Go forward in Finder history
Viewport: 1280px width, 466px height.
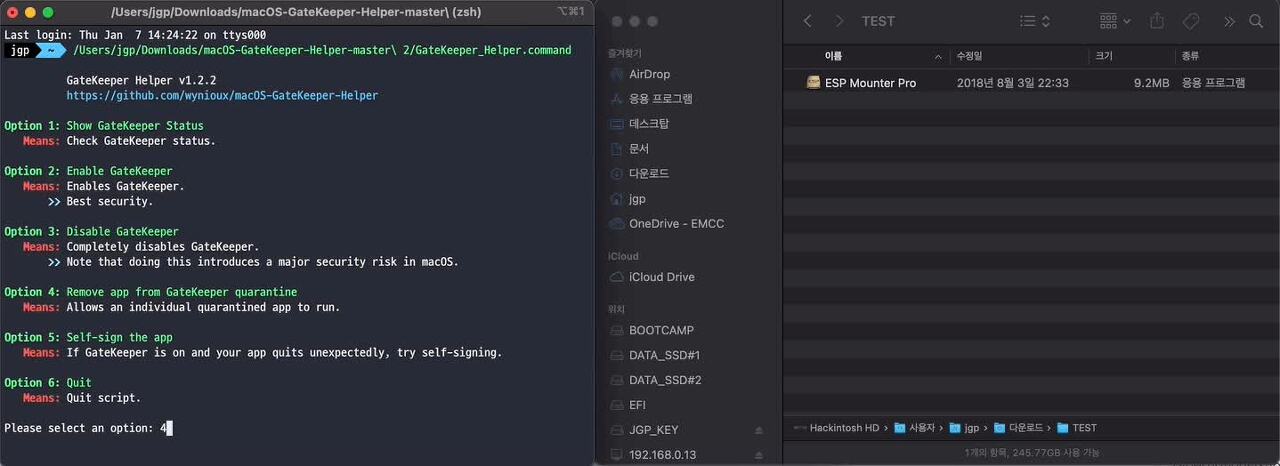coord(839,21)
